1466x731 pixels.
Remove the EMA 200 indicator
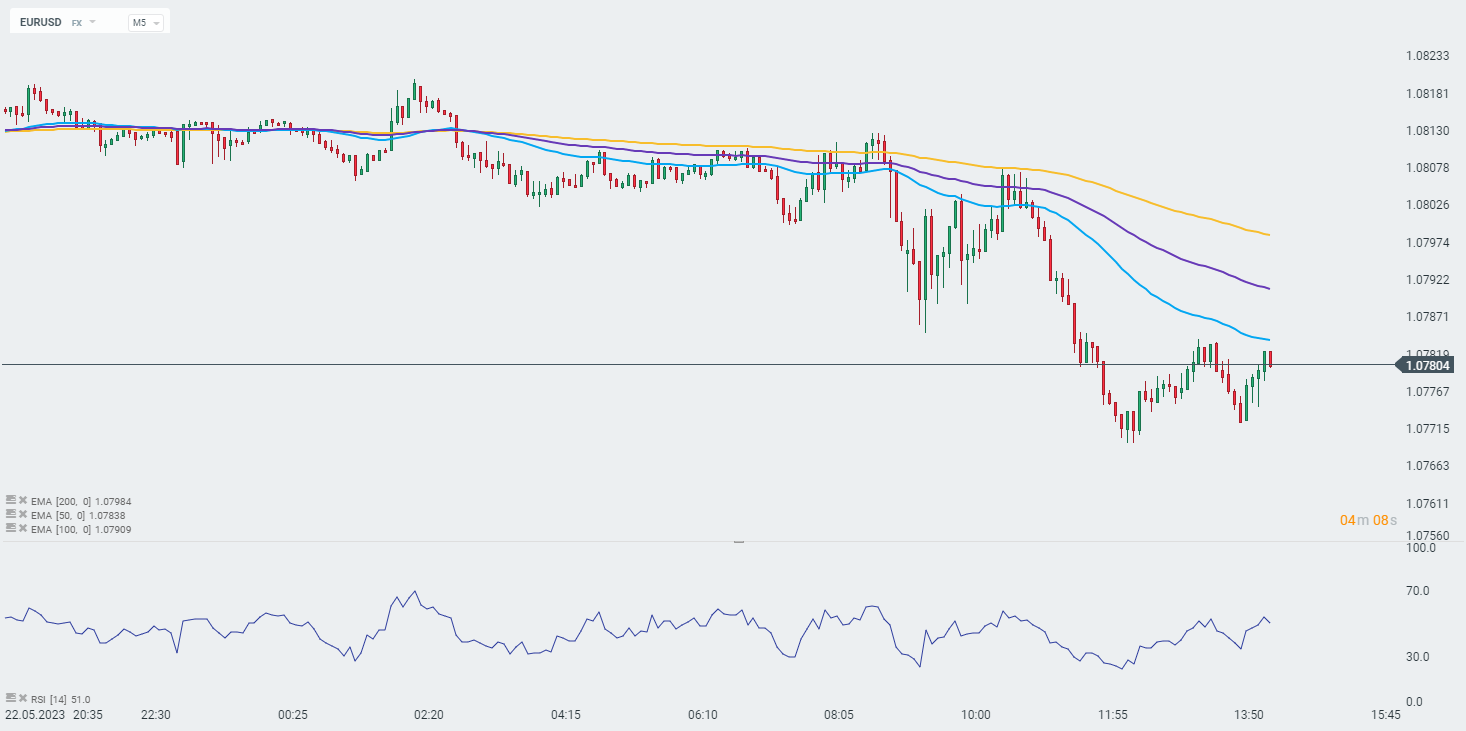point(22,500)
